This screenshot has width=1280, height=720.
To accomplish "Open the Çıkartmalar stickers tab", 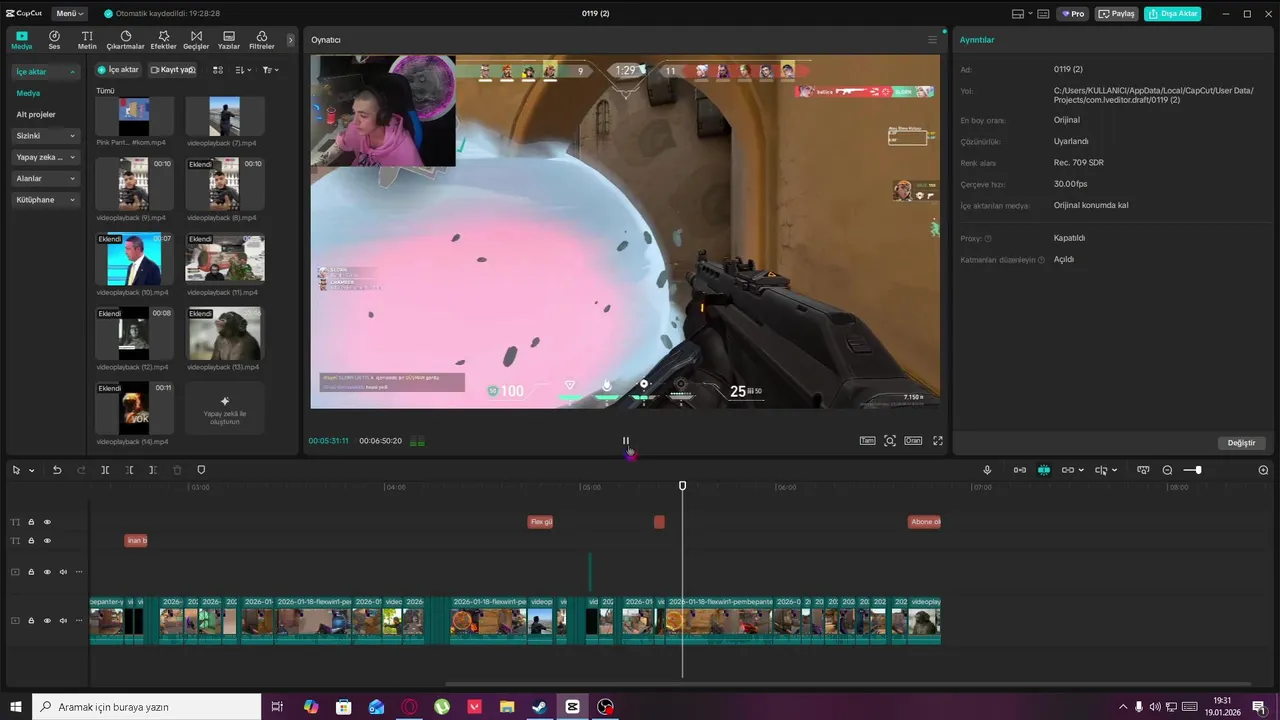I will (x=125, y=40).
